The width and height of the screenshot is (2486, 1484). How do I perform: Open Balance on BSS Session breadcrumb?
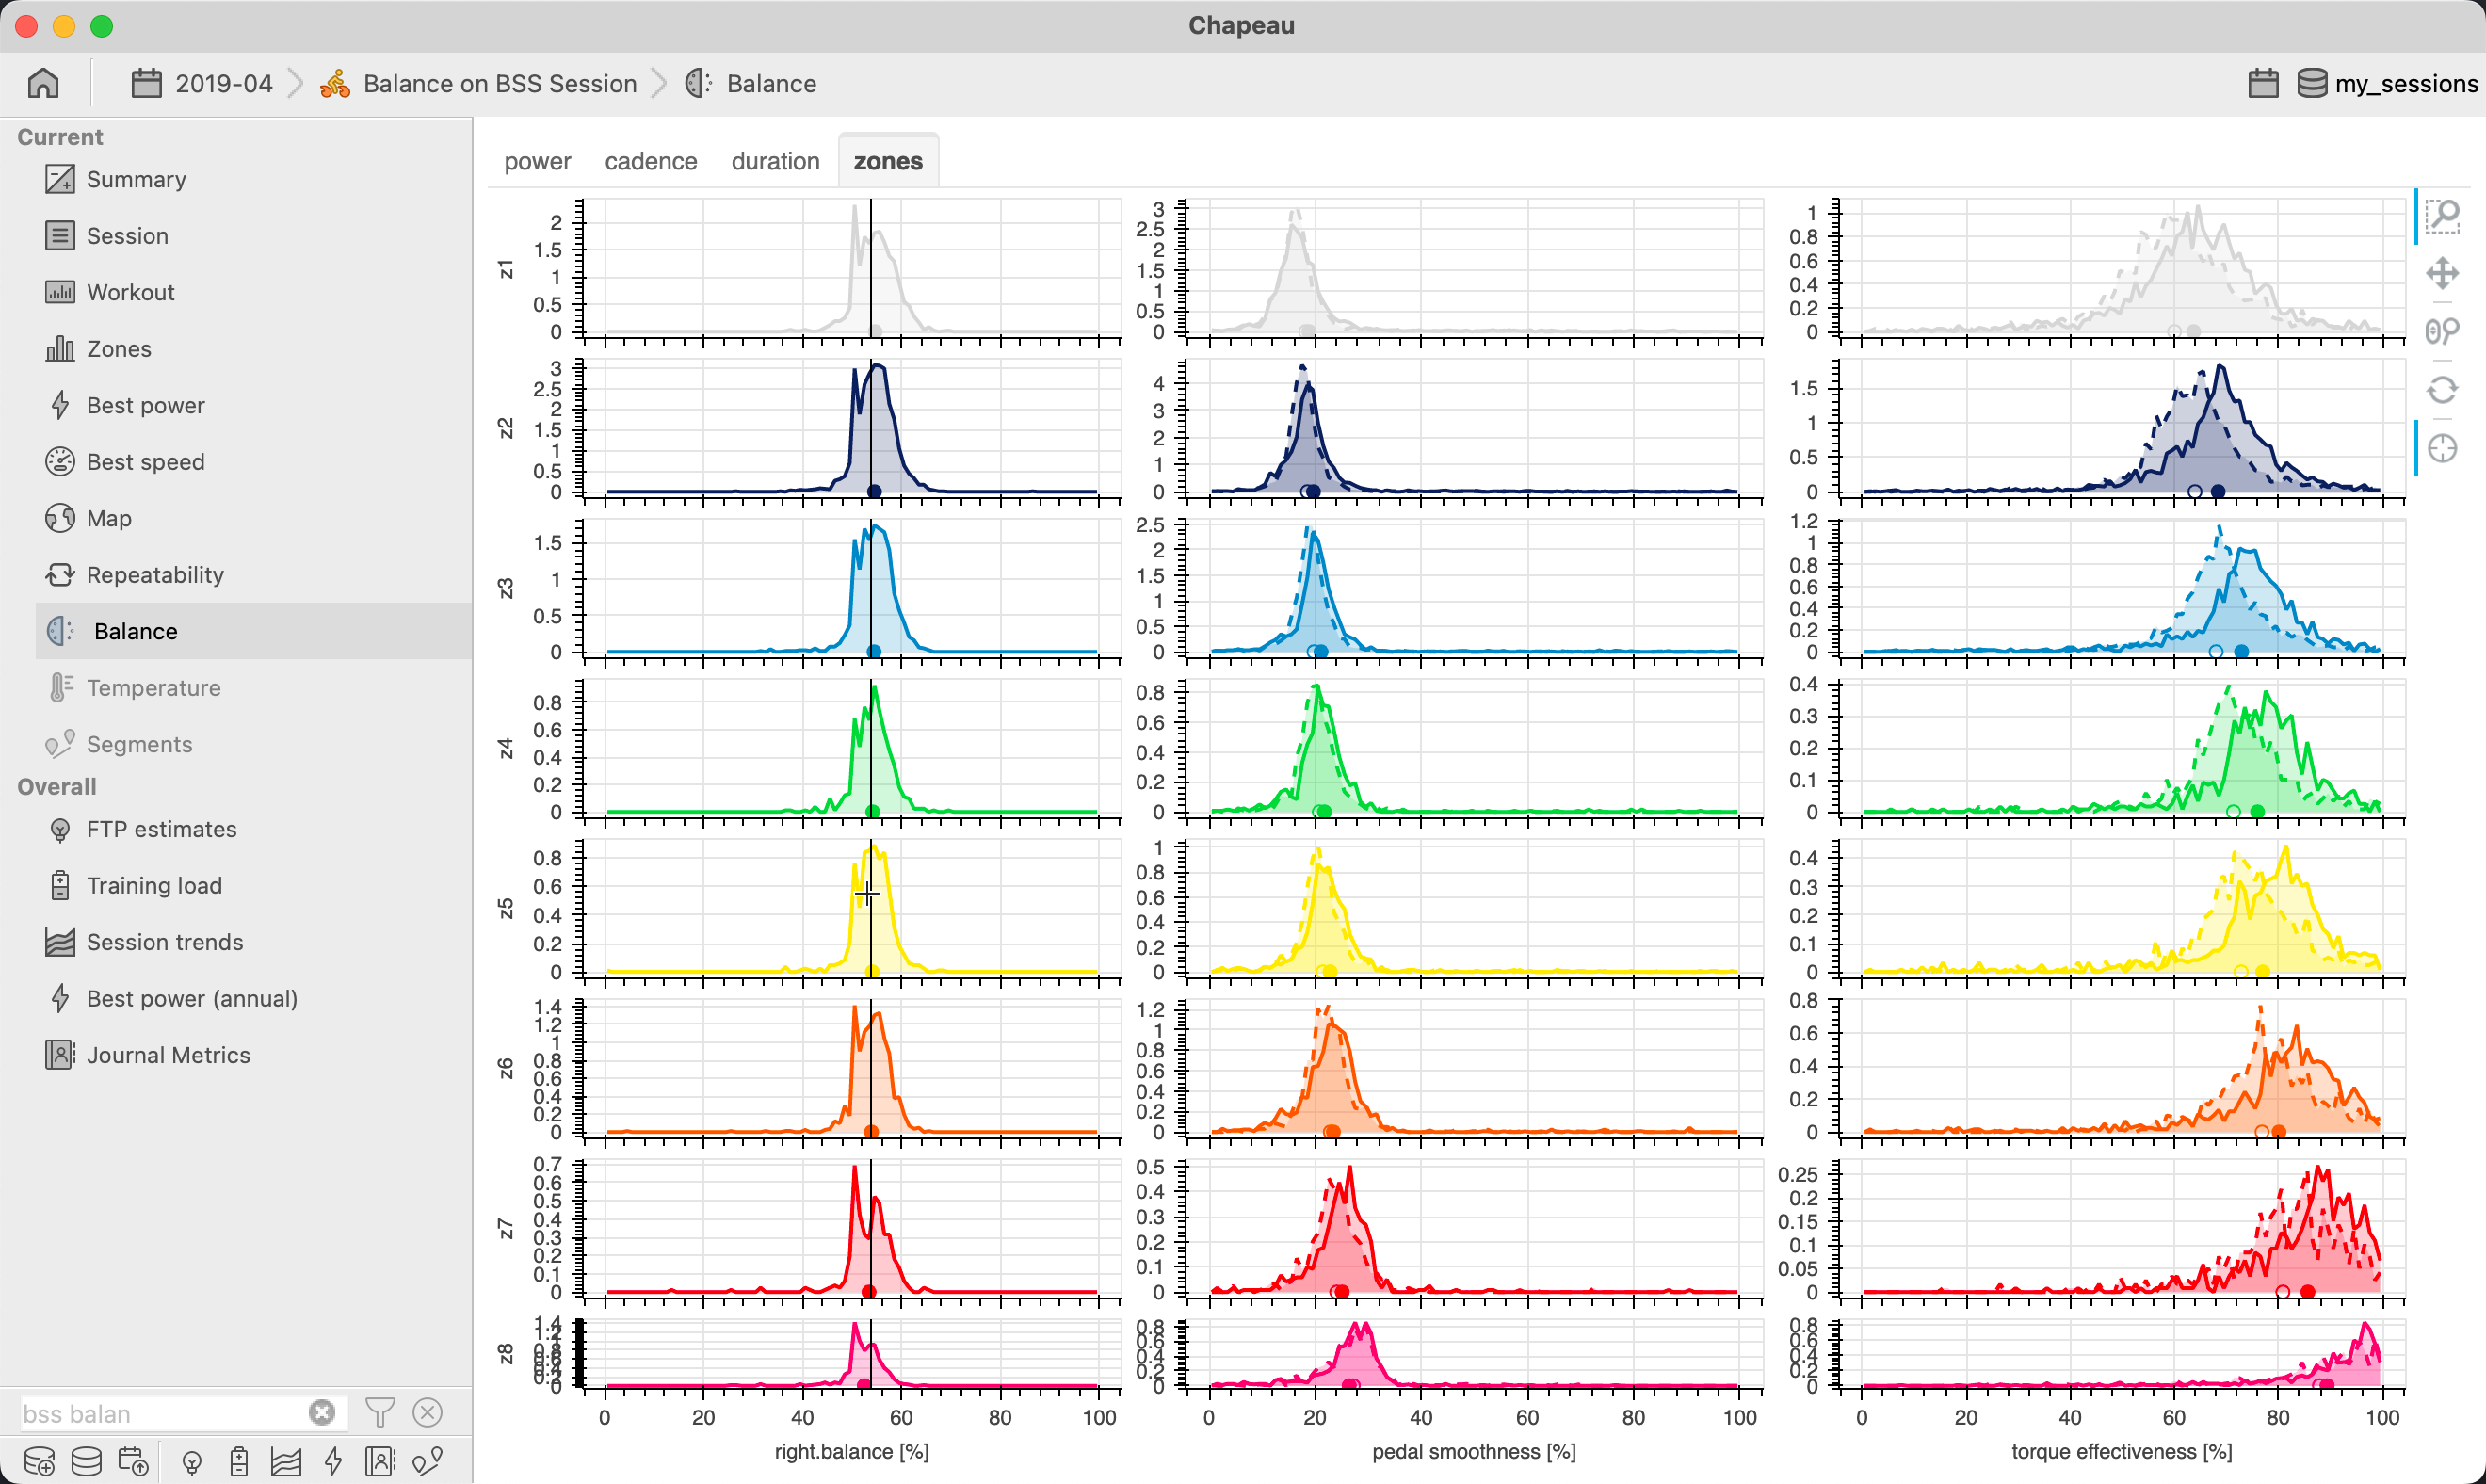click(x=478, y=83)
